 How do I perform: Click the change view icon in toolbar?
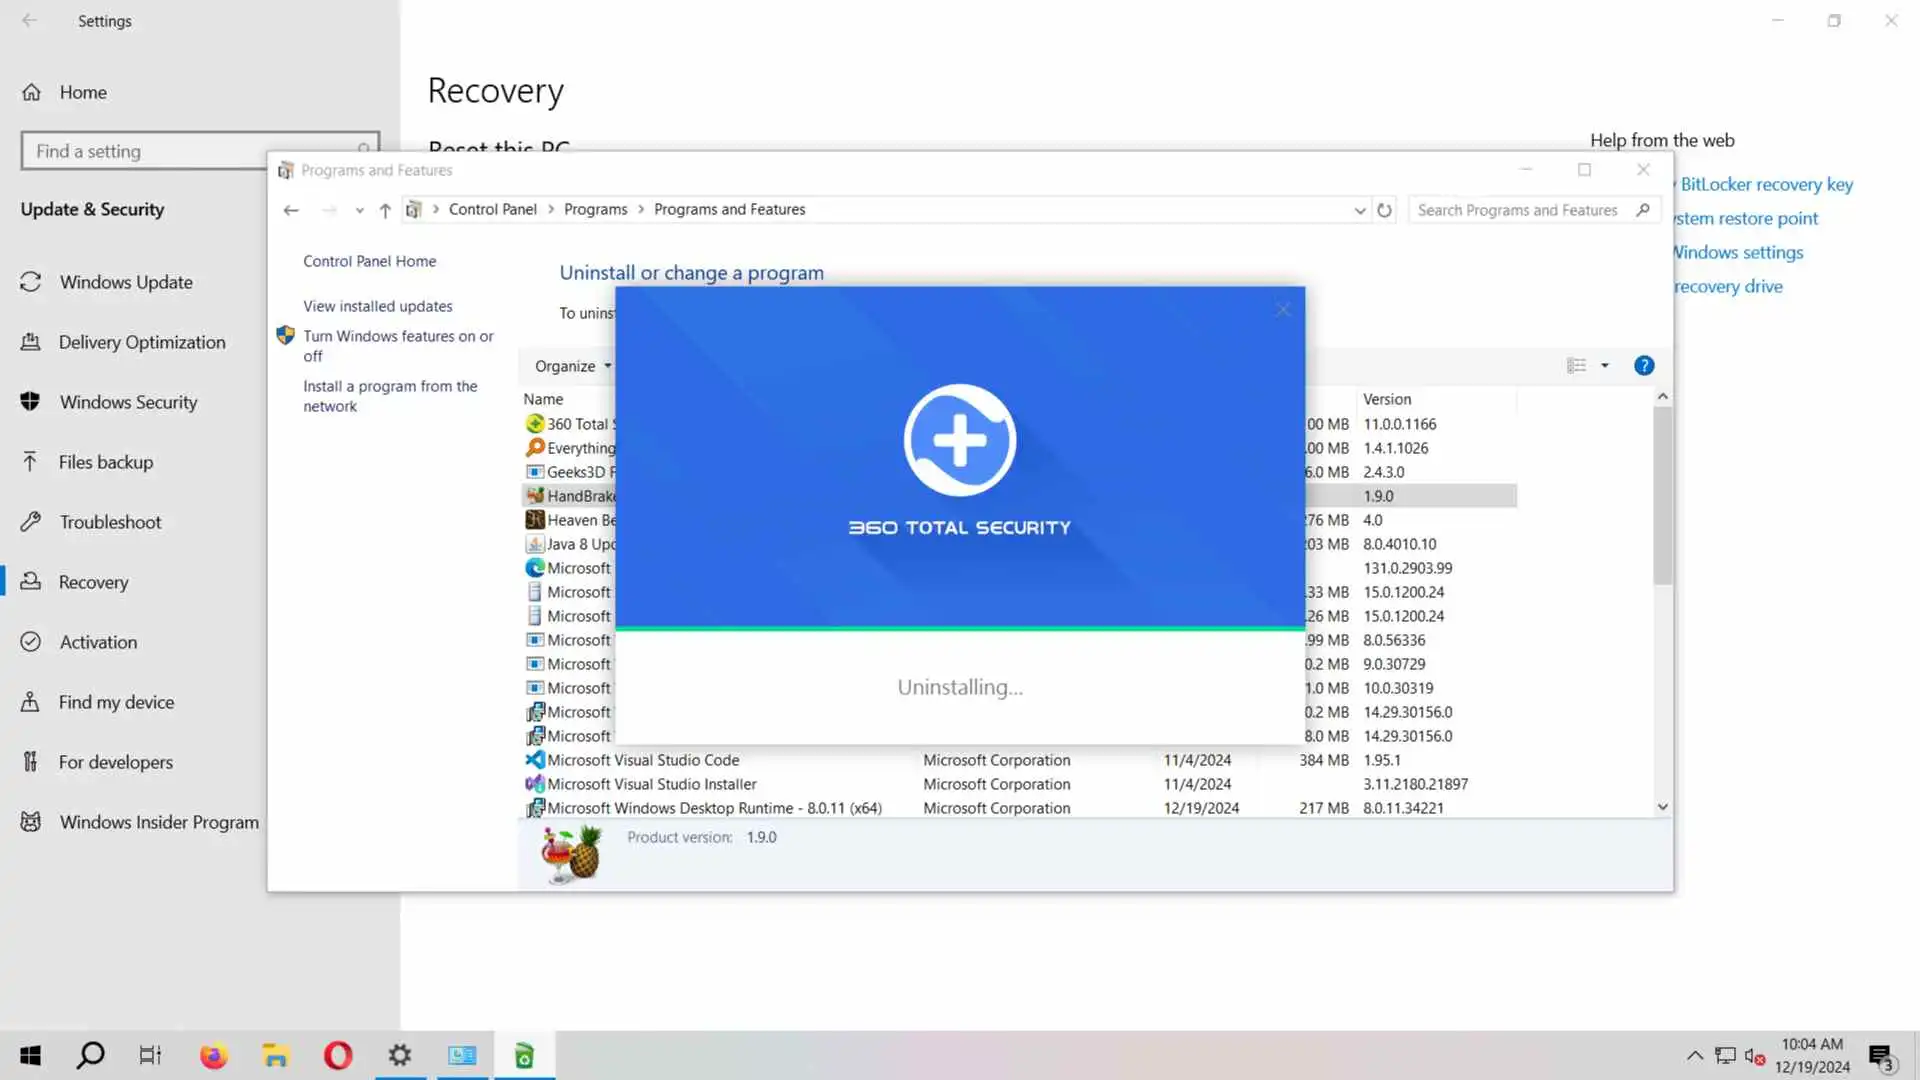(x=1576, y=366)
